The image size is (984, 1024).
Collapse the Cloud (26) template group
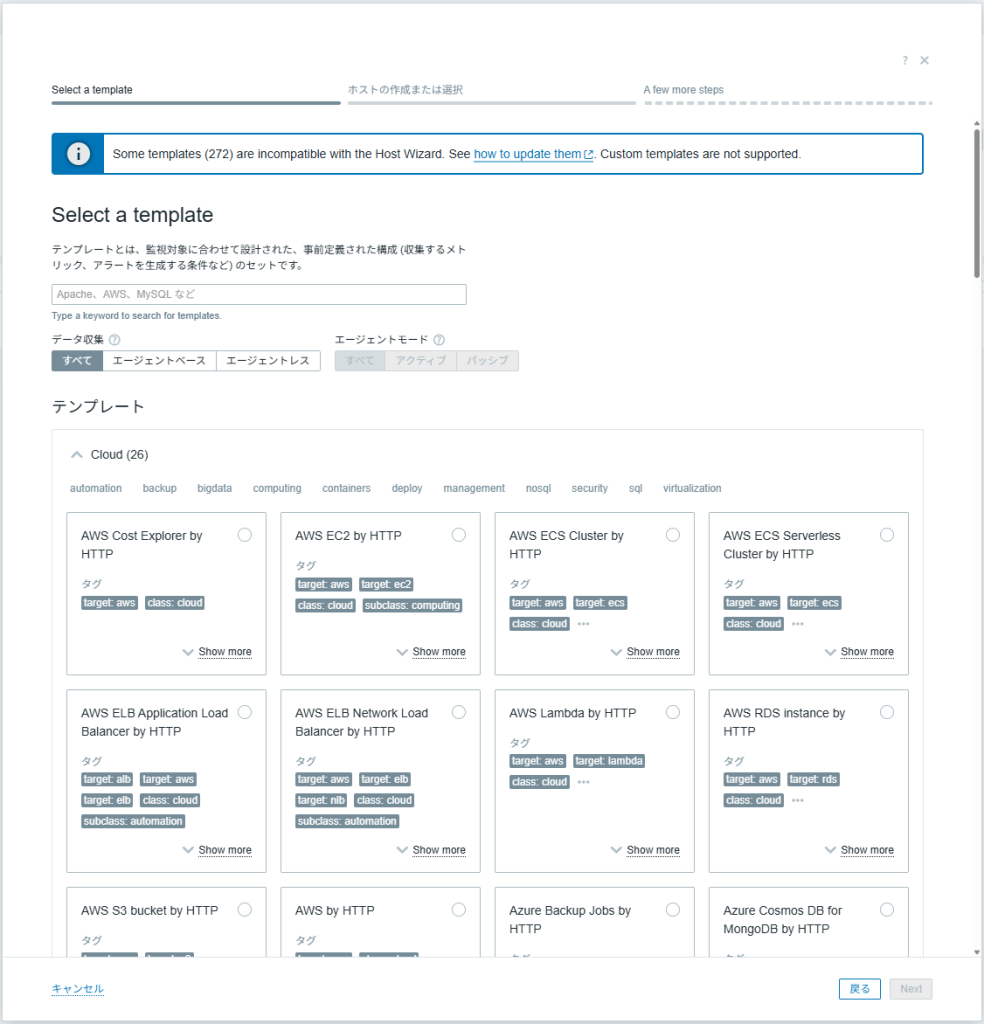click(x=76, y=455)
